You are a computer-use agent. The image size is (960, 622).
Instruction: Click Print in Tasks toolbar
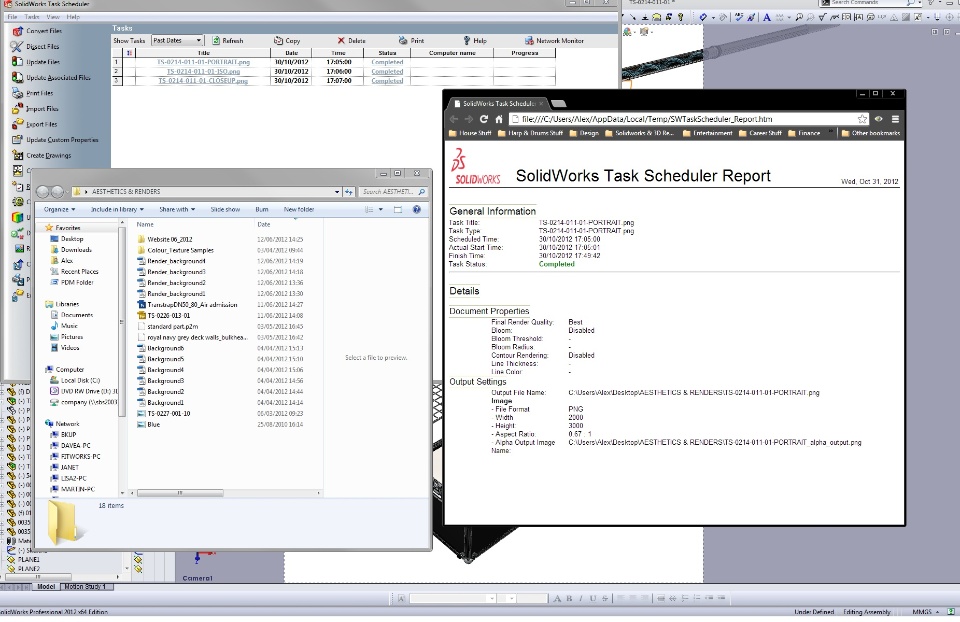click(411, 40)
